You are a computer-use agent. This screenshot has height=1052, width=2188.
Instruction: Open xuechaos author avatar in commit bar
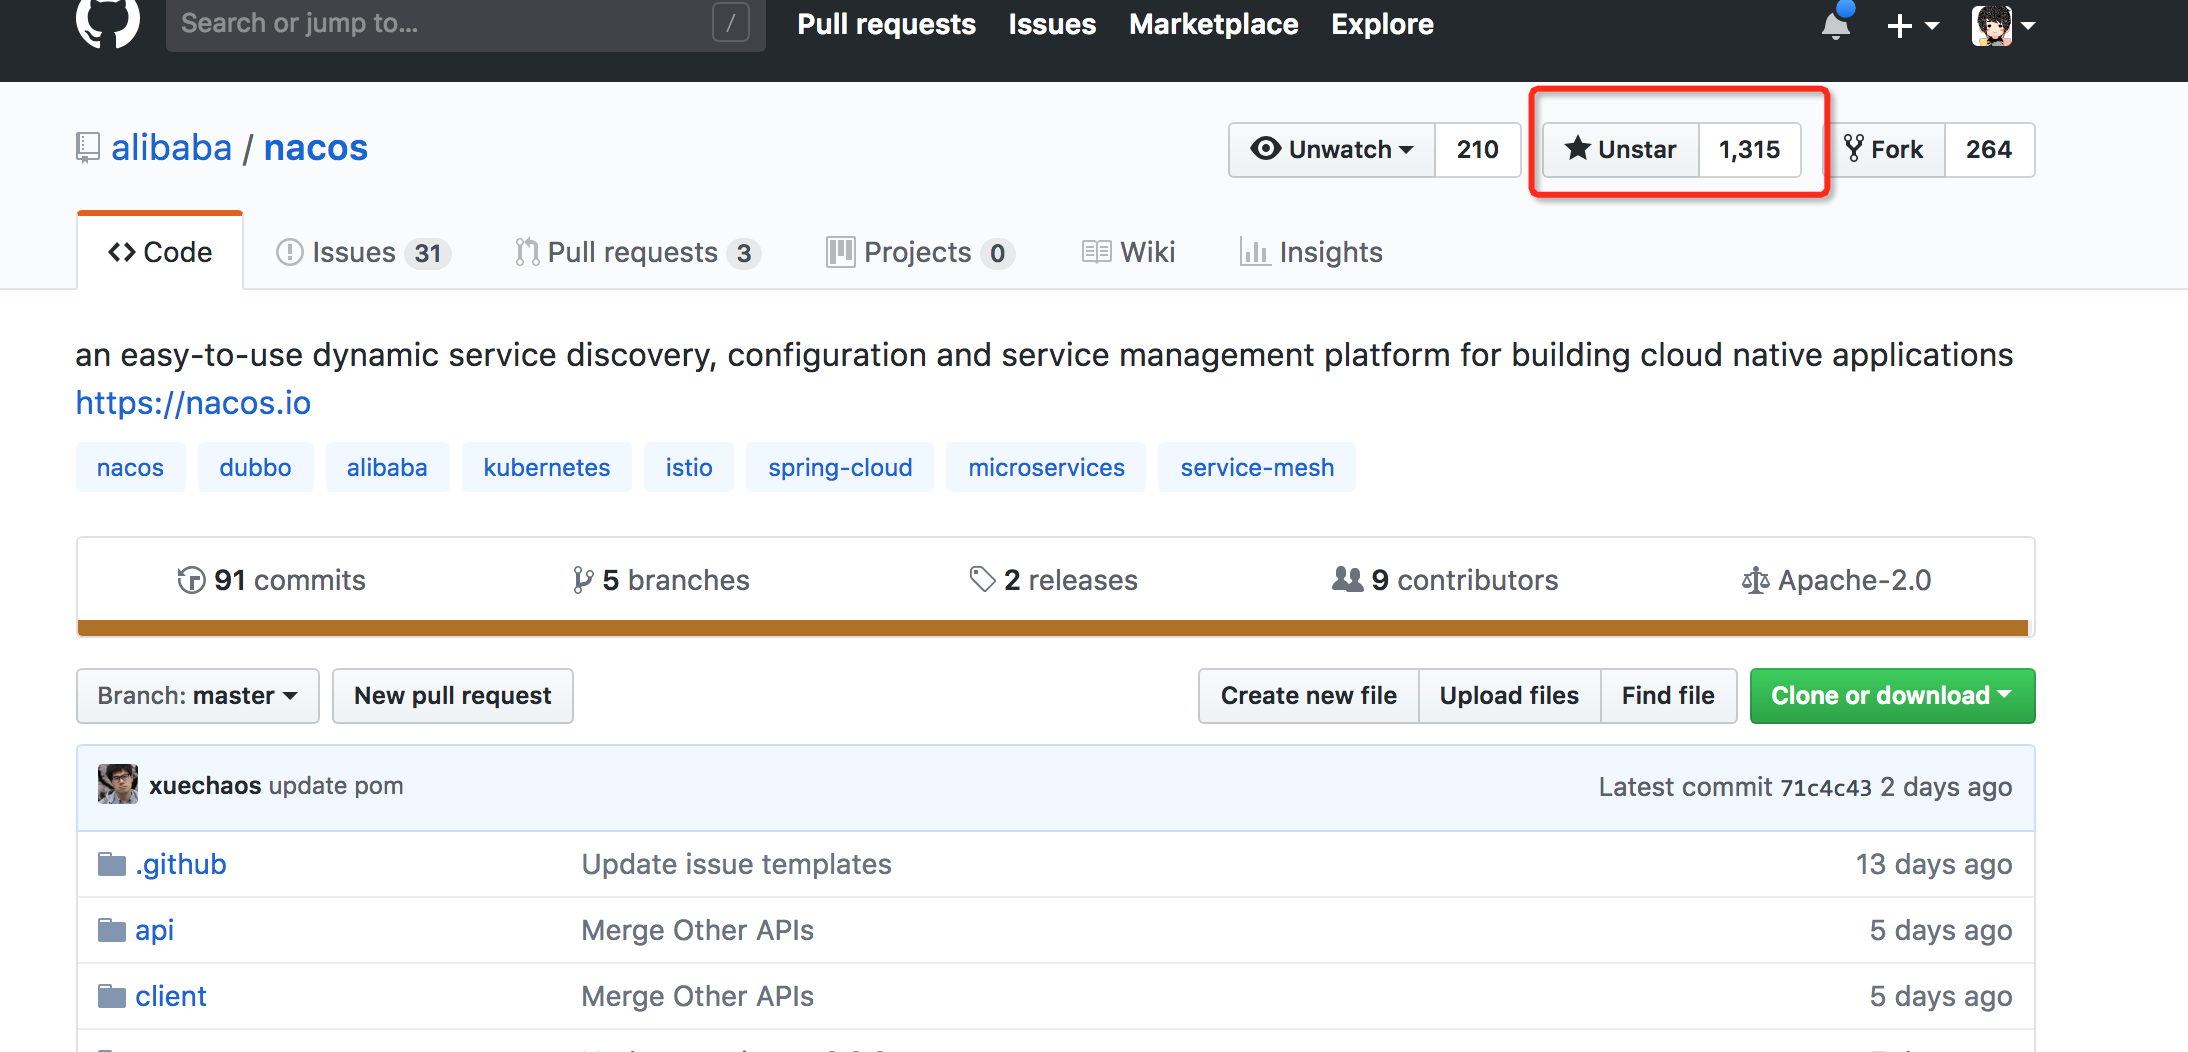coord(118,785)
